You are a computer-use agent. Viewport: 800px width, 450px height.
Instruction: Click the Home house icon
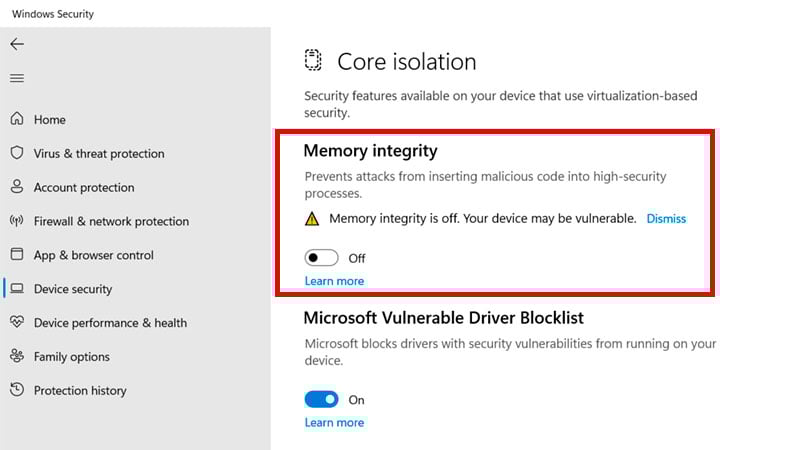[17, 119]
